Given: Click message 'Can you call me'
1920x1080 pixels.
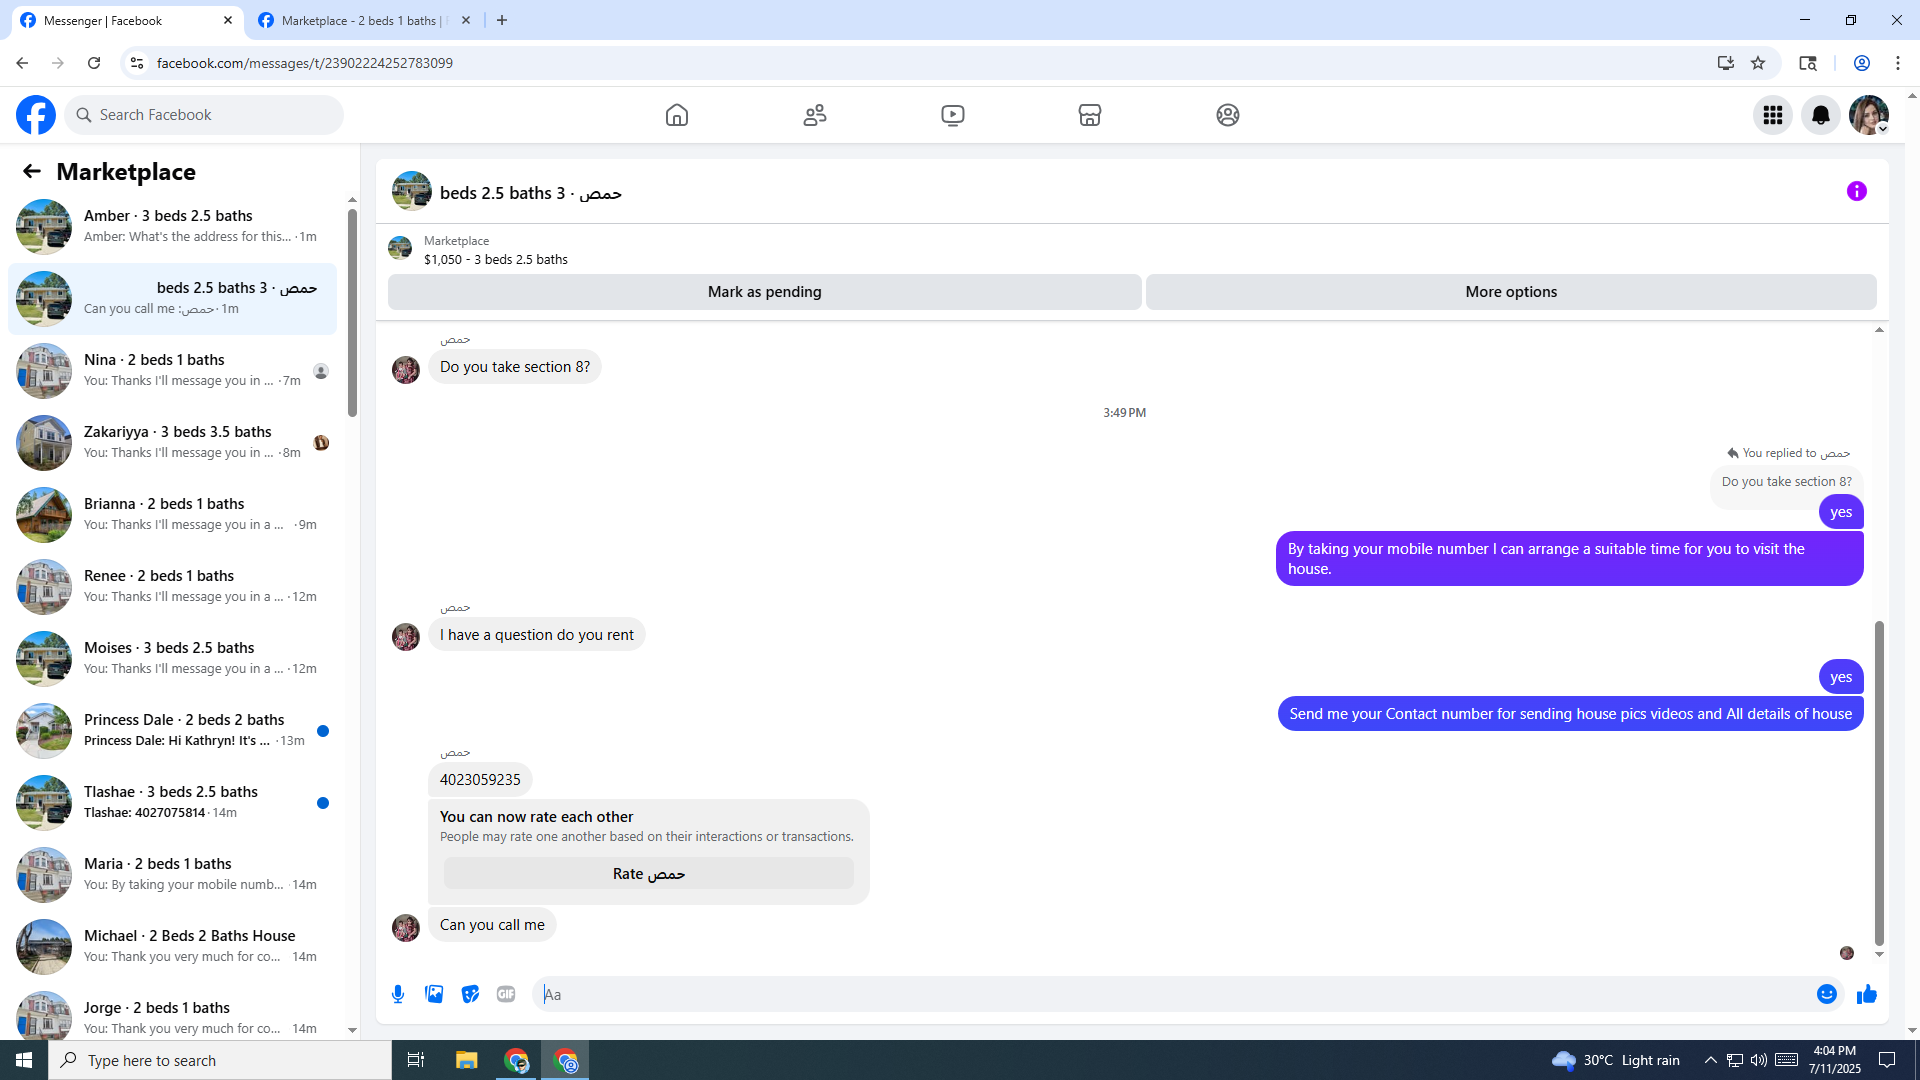Looking at the screenshot, I should coord(492,925).
